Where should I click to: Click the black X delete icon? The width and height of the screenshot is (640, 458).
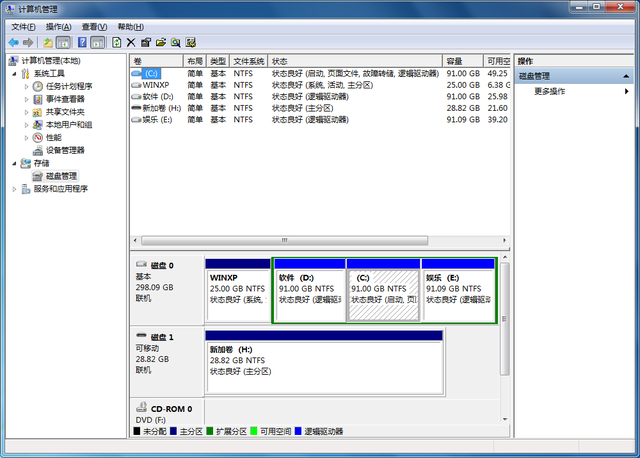[x=131, y=43]
